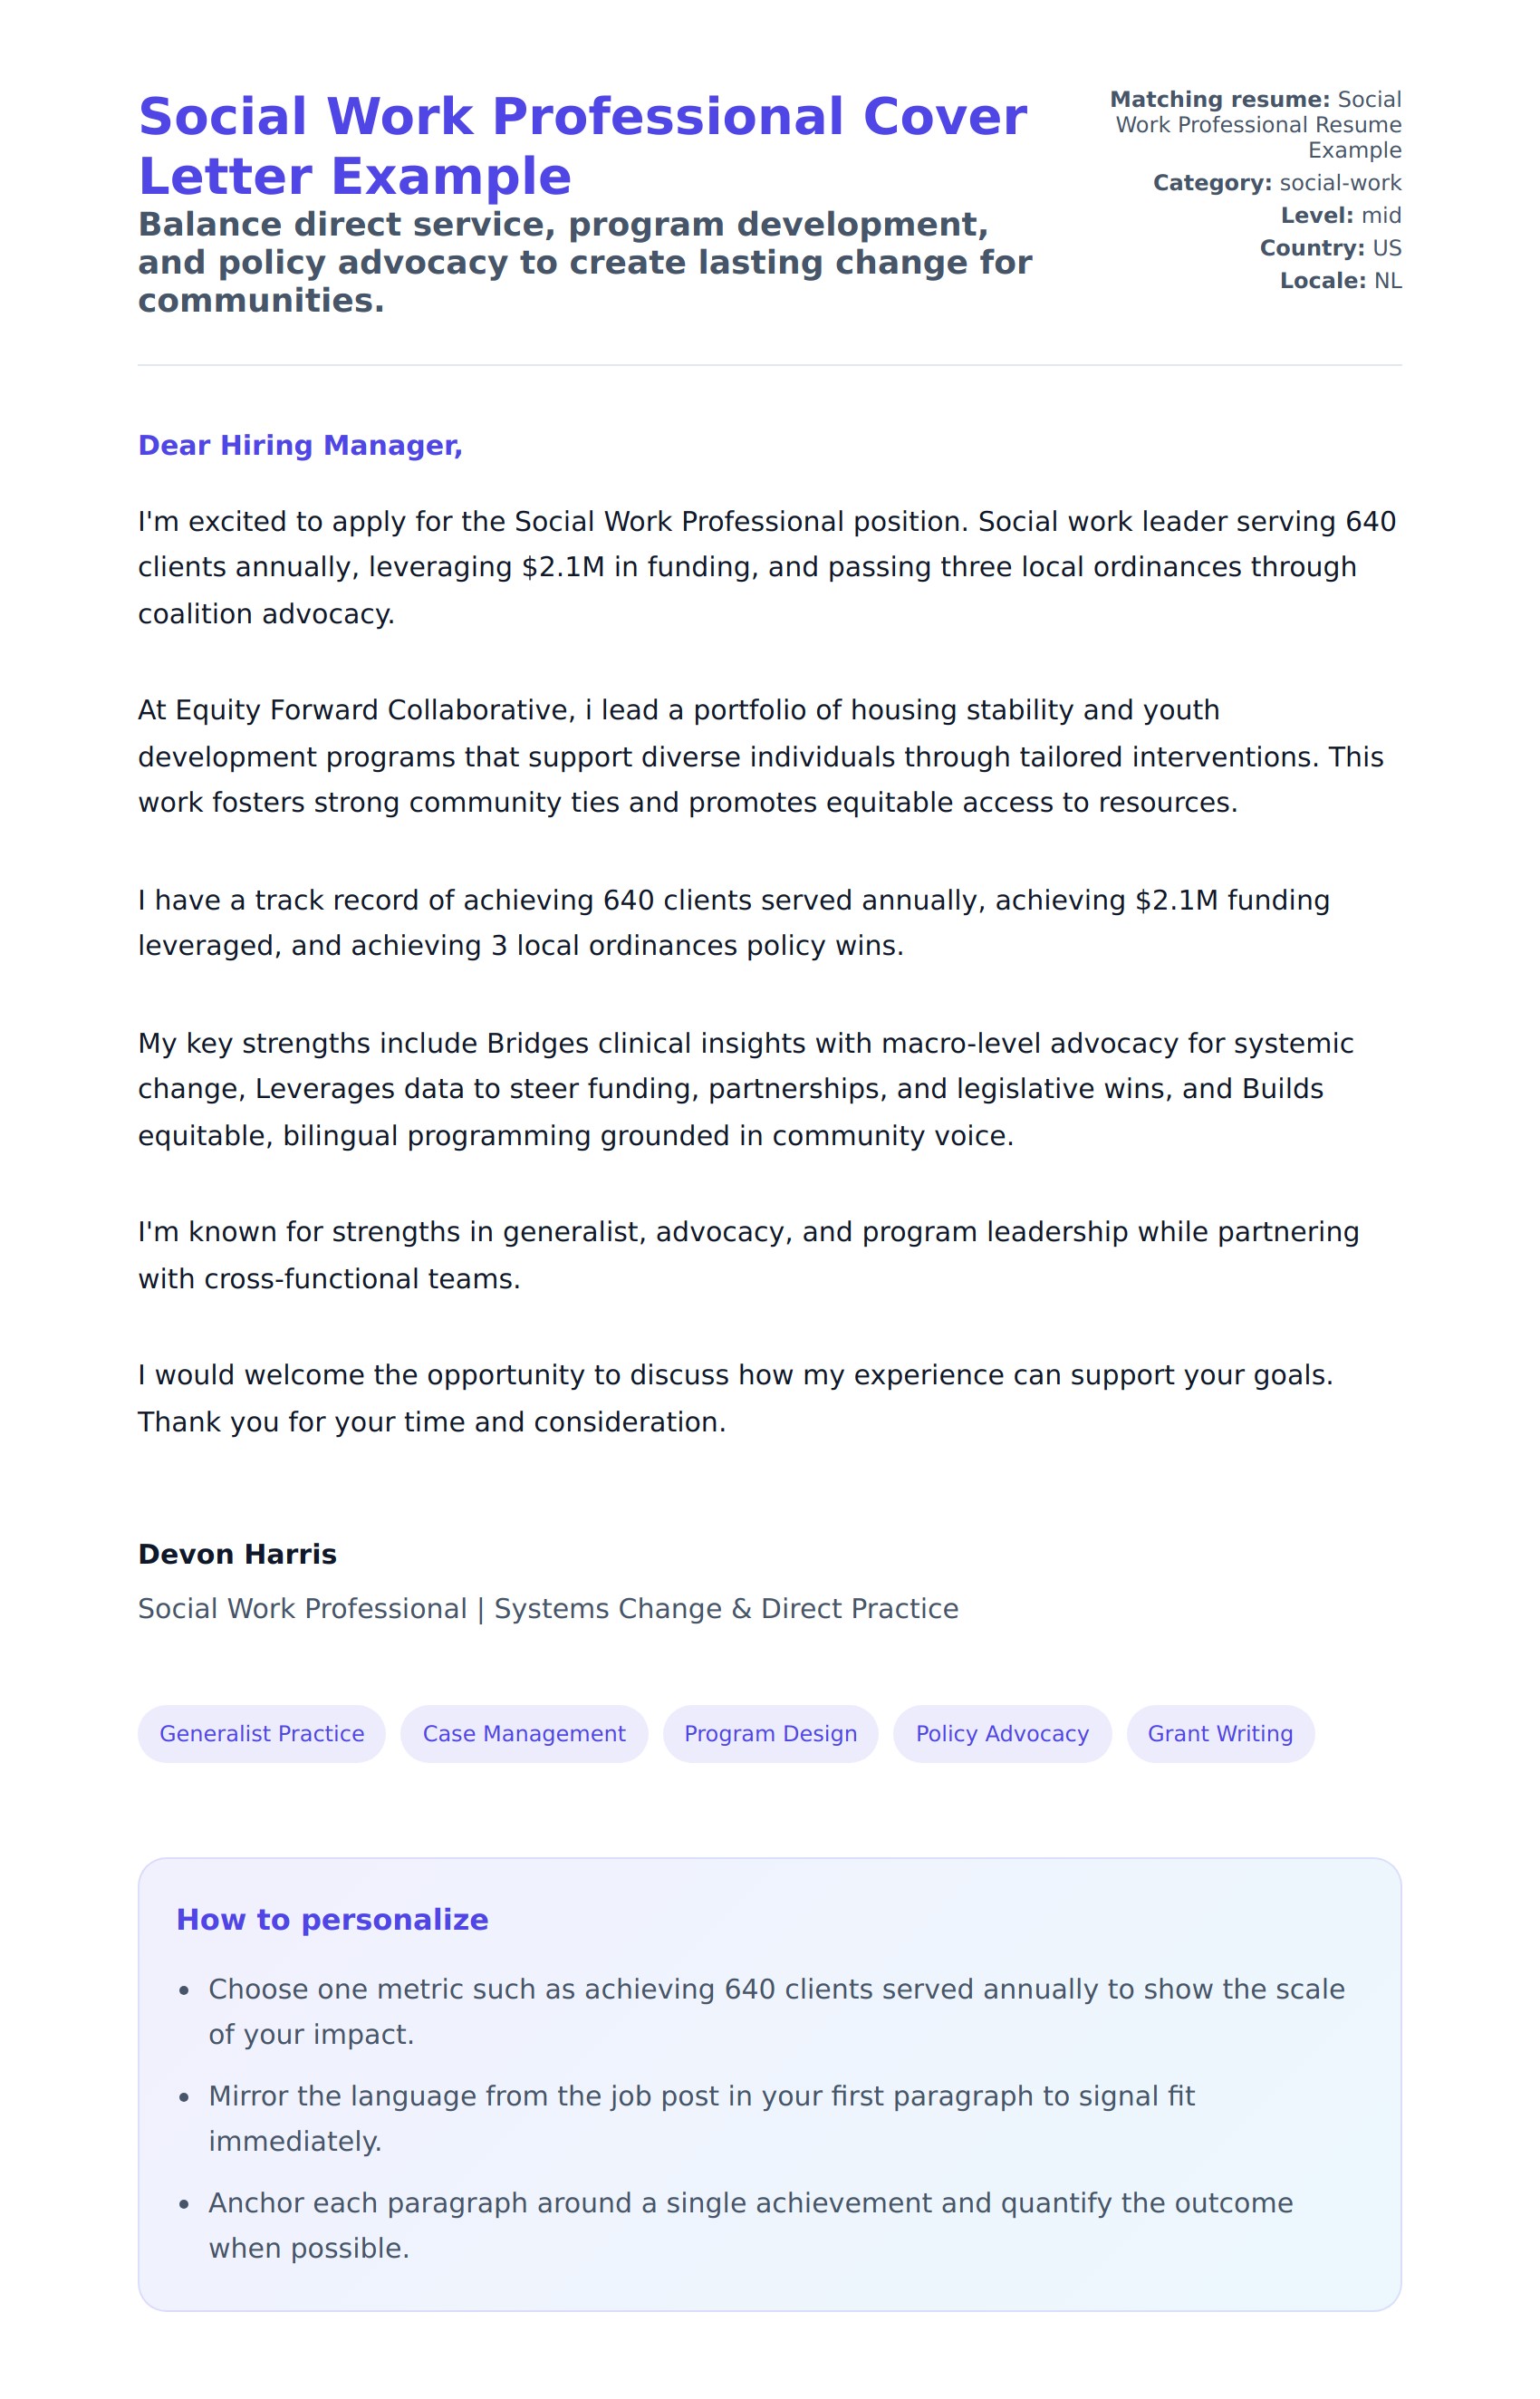Click the Locale NL metadata line
Screen dimensions: 1540x2399
pyautogui.click(x=1340, y=281)
